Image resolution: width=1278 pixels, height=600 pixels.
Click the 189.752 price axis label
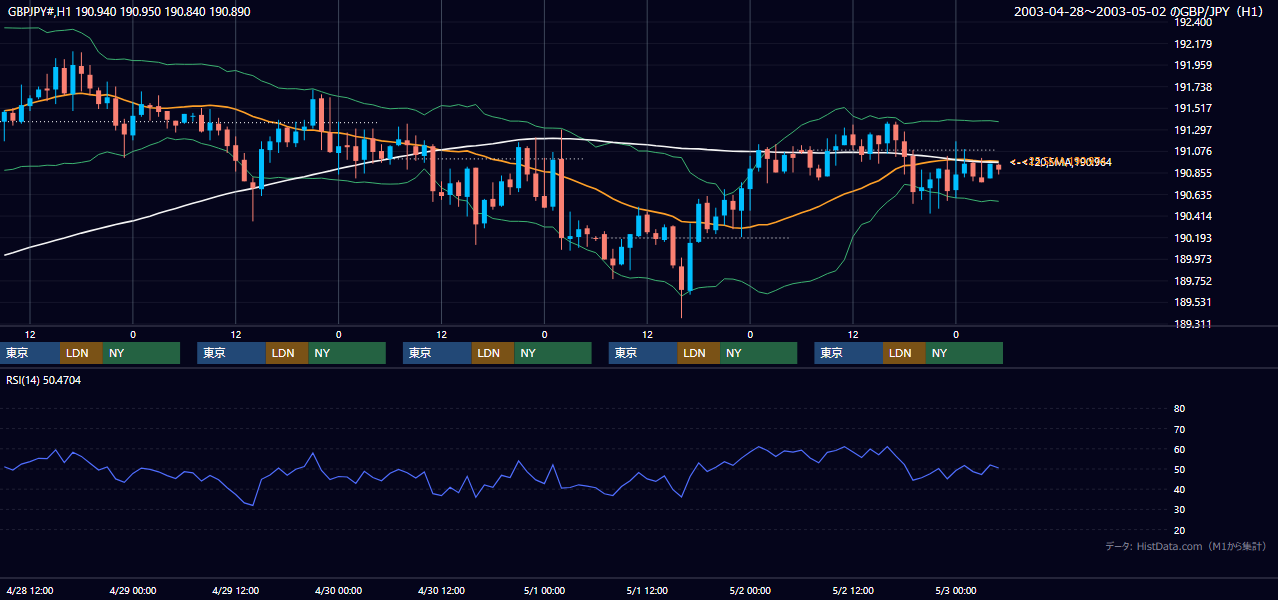[x=1193, y=281]
